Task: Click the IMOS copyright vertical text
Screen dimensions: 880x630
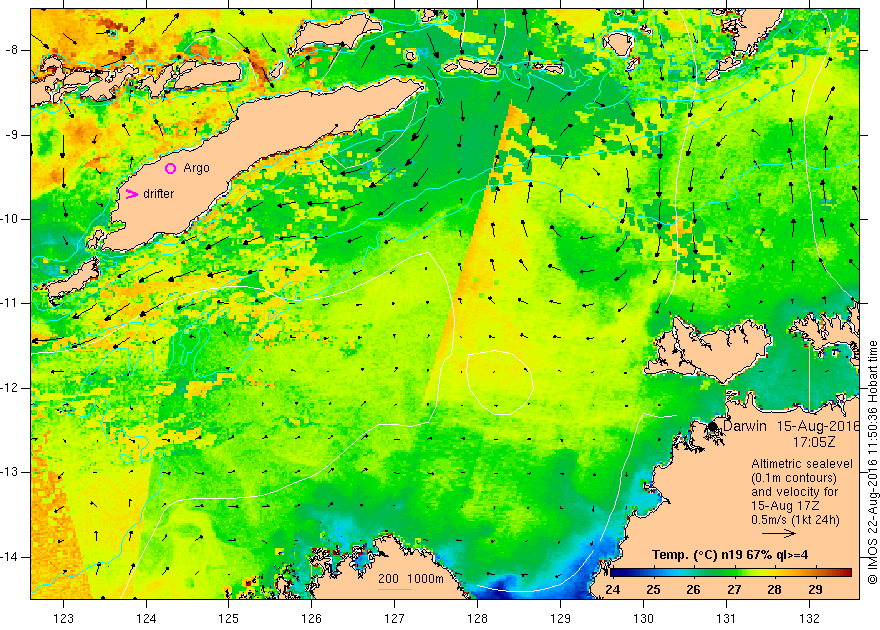Action: (873, 462)
